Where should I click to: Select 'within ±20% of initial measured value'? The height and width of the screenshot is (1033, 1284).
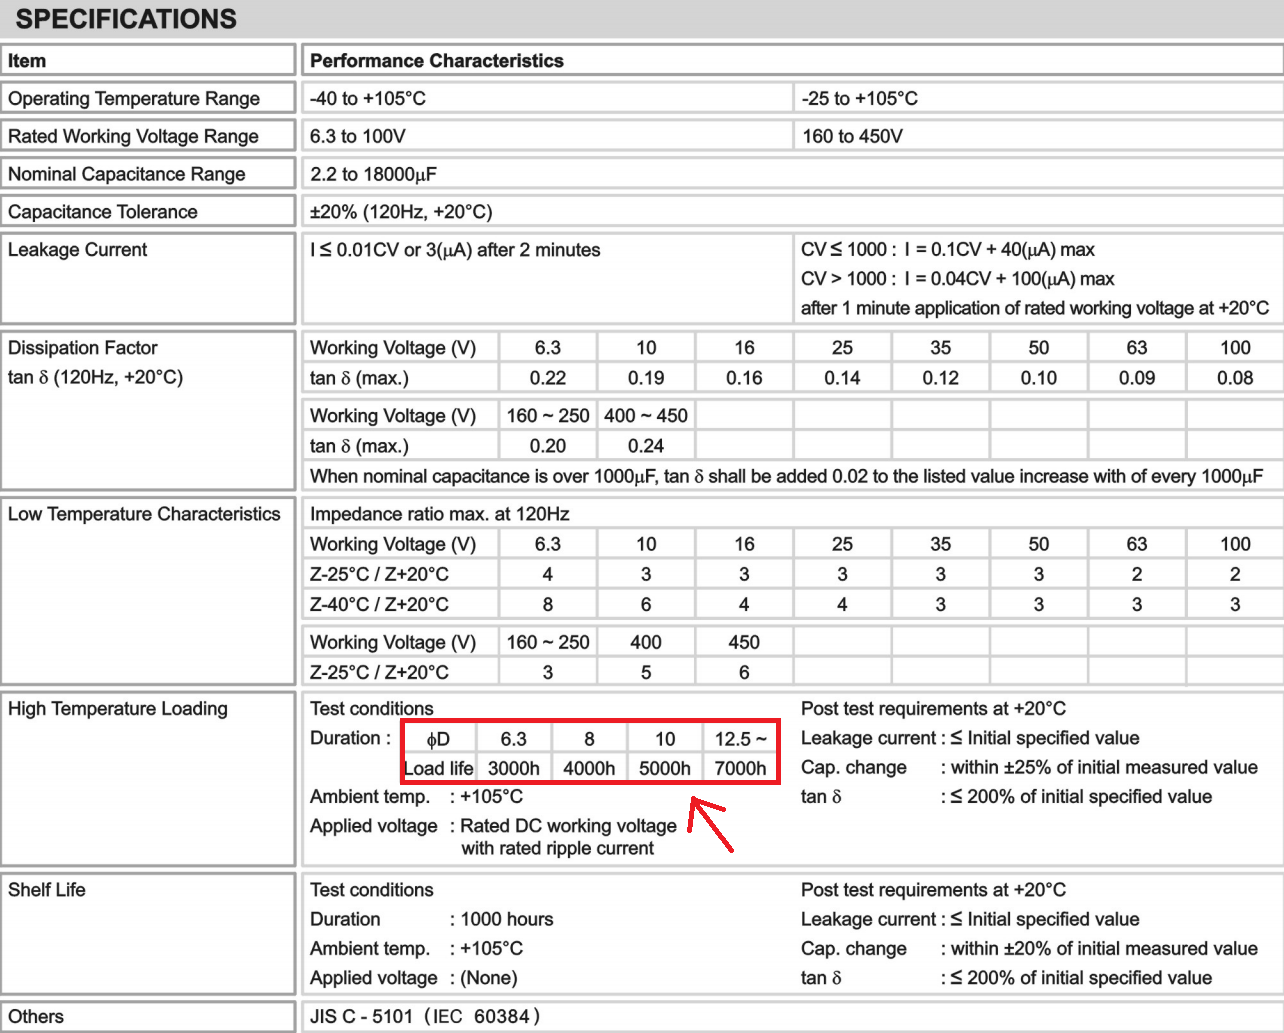[1104, 948]
